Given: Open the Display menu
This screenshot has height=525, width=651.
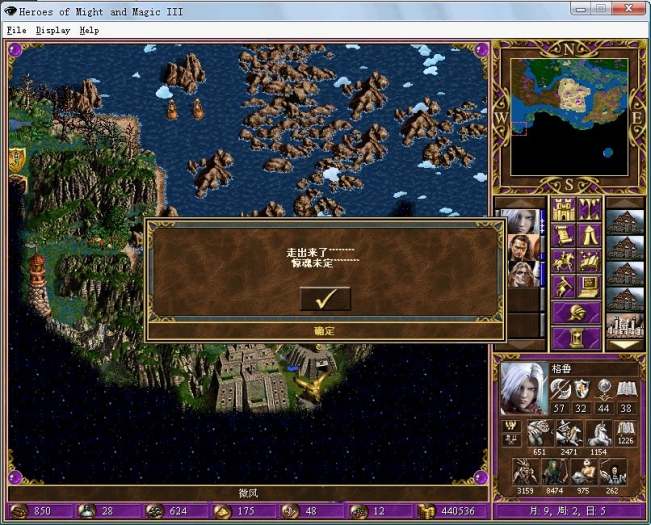Looking at the screenshot, I should pyautogui.click(x=53, y=30).
